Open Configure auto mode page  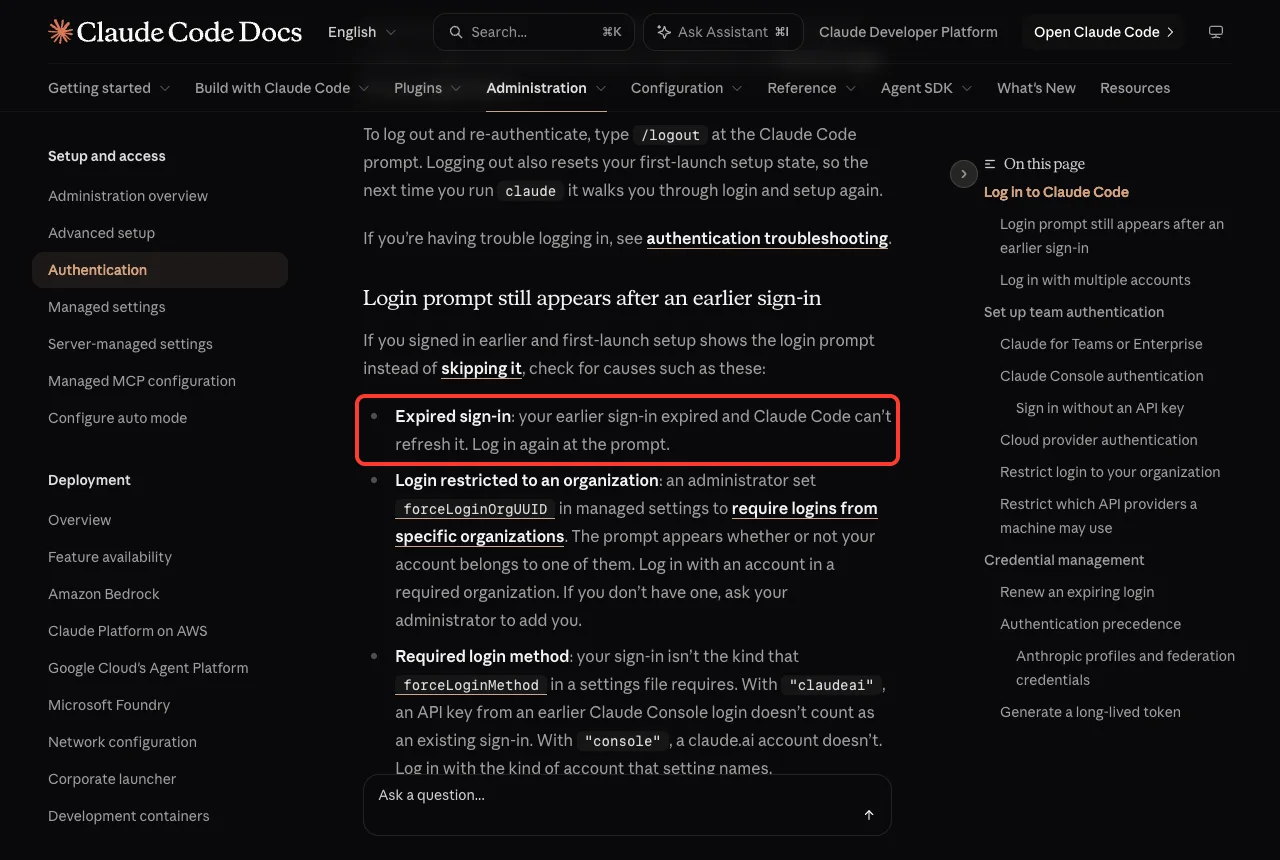(x=117, y=418)
